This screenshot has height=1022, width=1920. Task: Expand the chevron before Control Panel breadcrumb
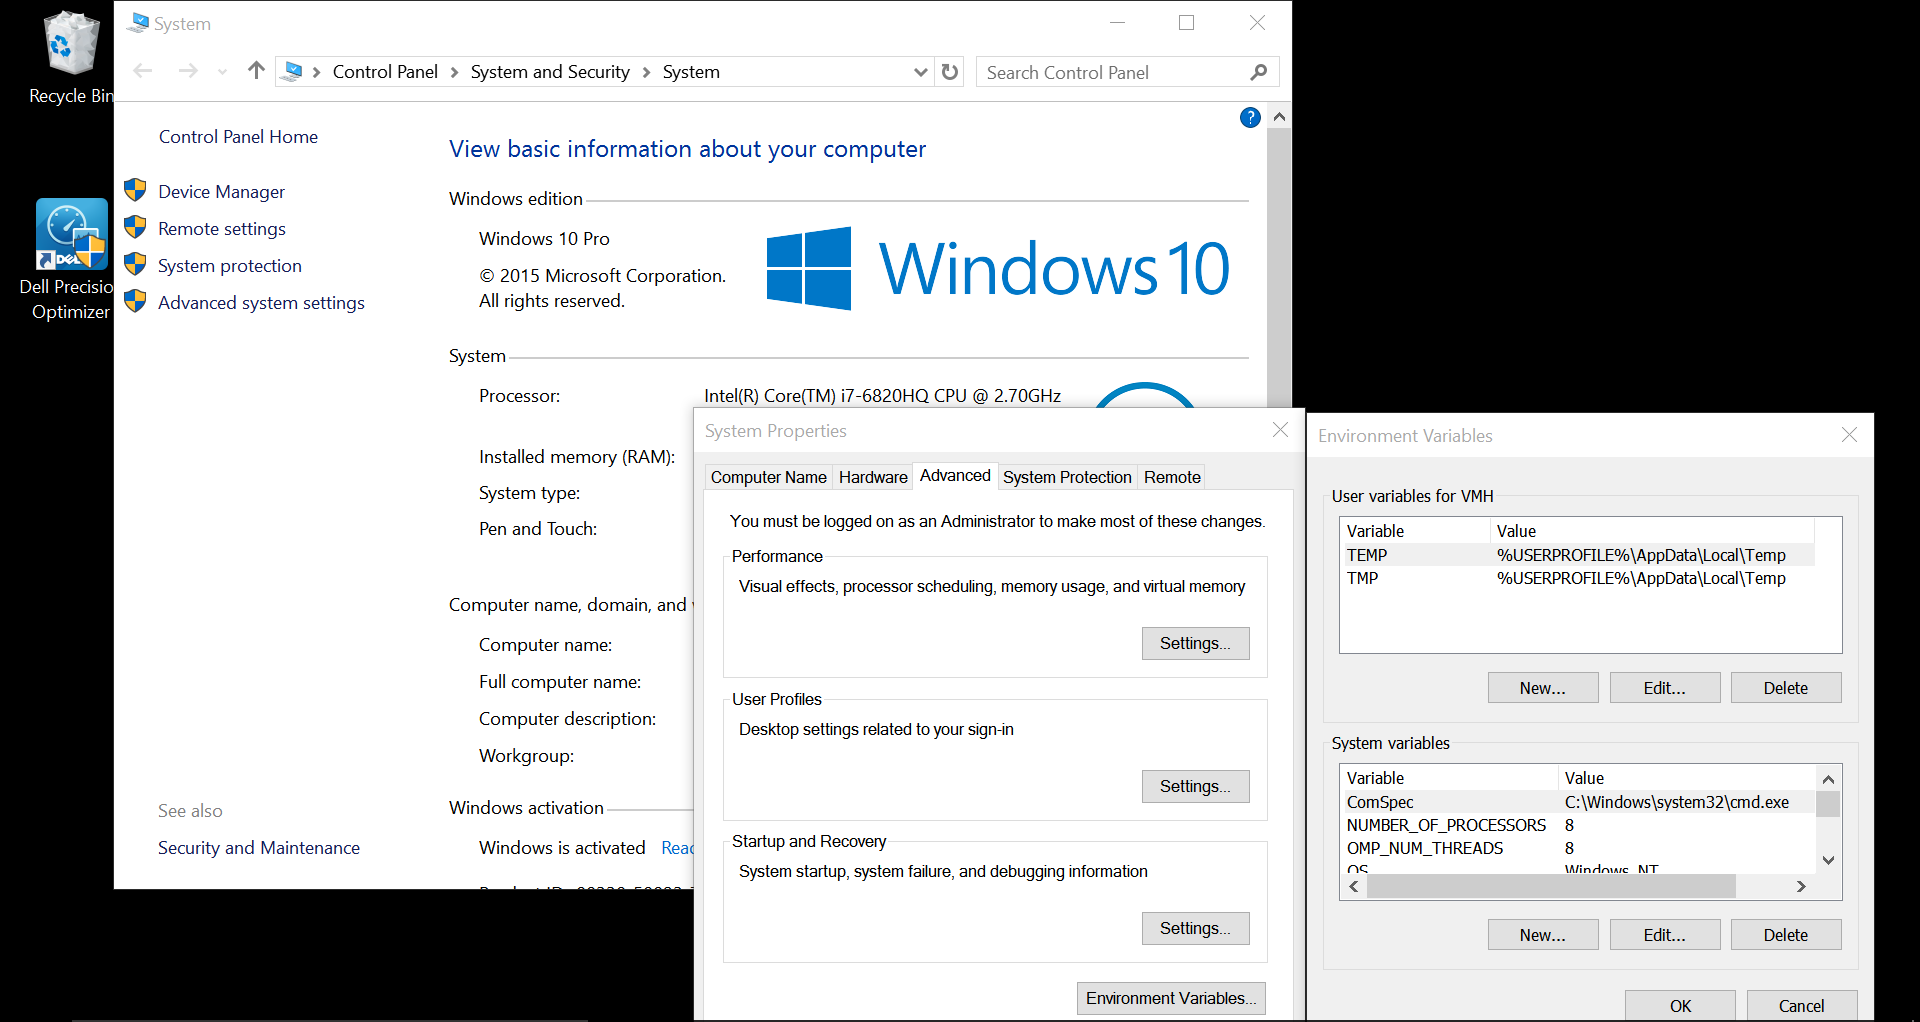point(317,72)
